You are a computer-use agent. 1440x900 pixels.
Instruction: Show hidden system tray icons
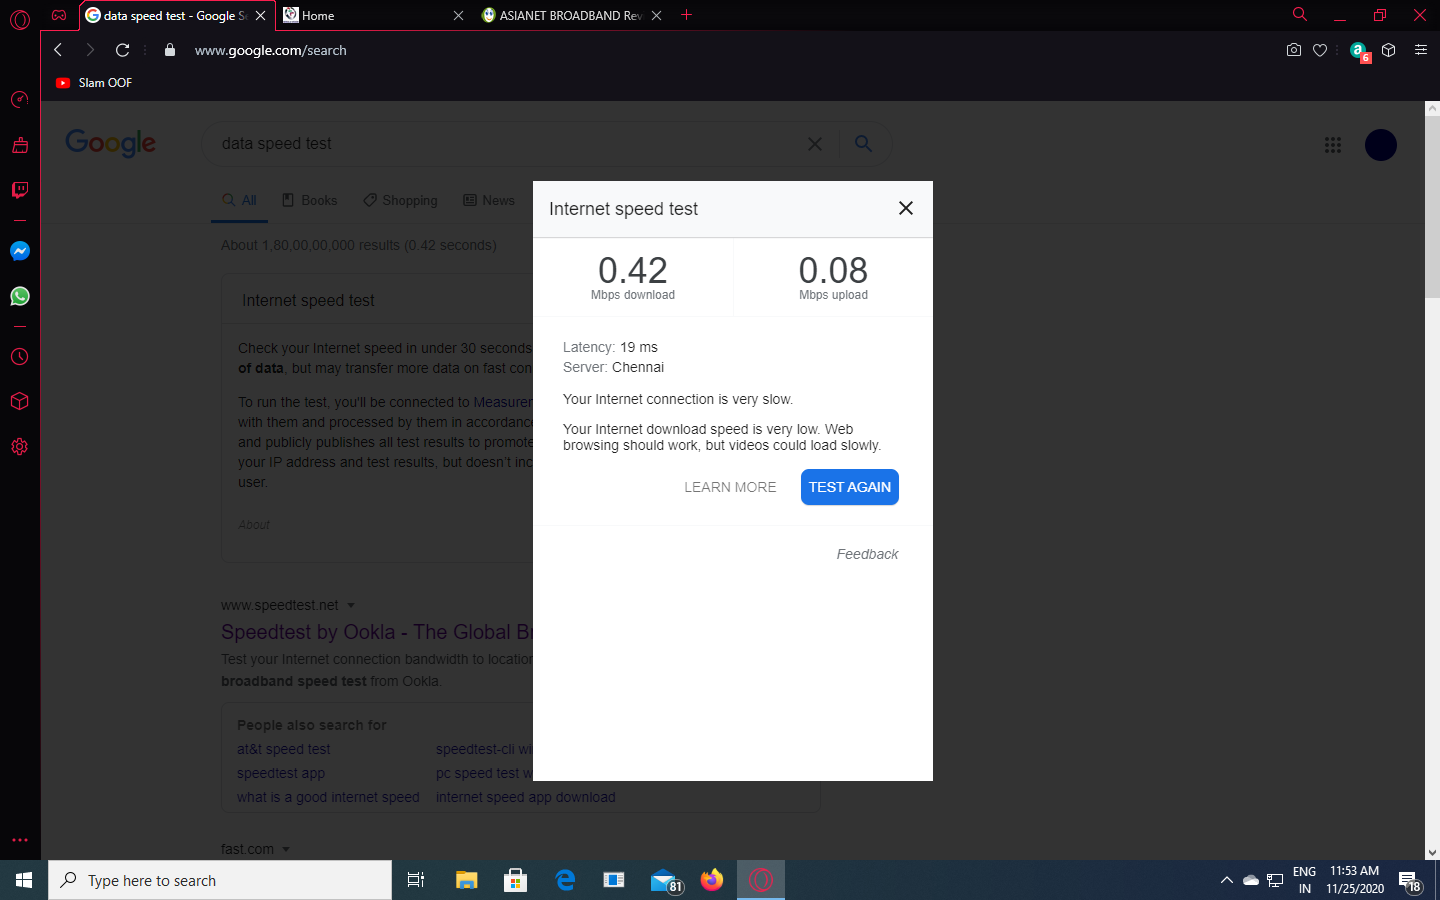pos(1226,880)
